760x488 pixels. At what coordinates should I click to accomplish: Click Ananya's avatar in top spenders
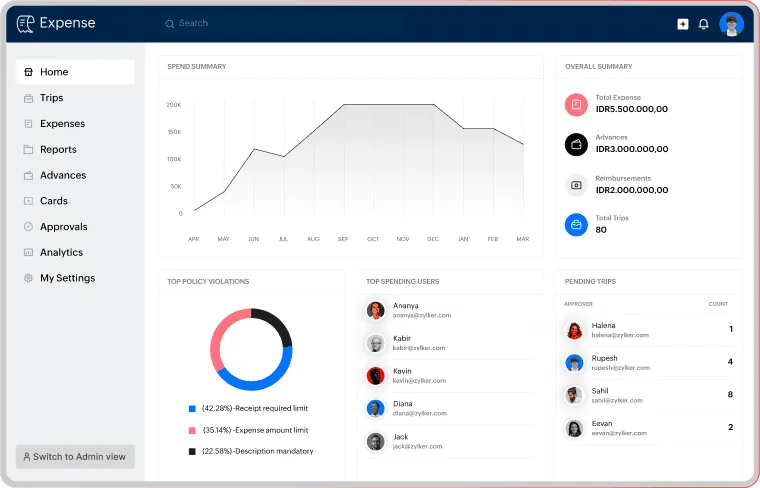click(375, 310)
